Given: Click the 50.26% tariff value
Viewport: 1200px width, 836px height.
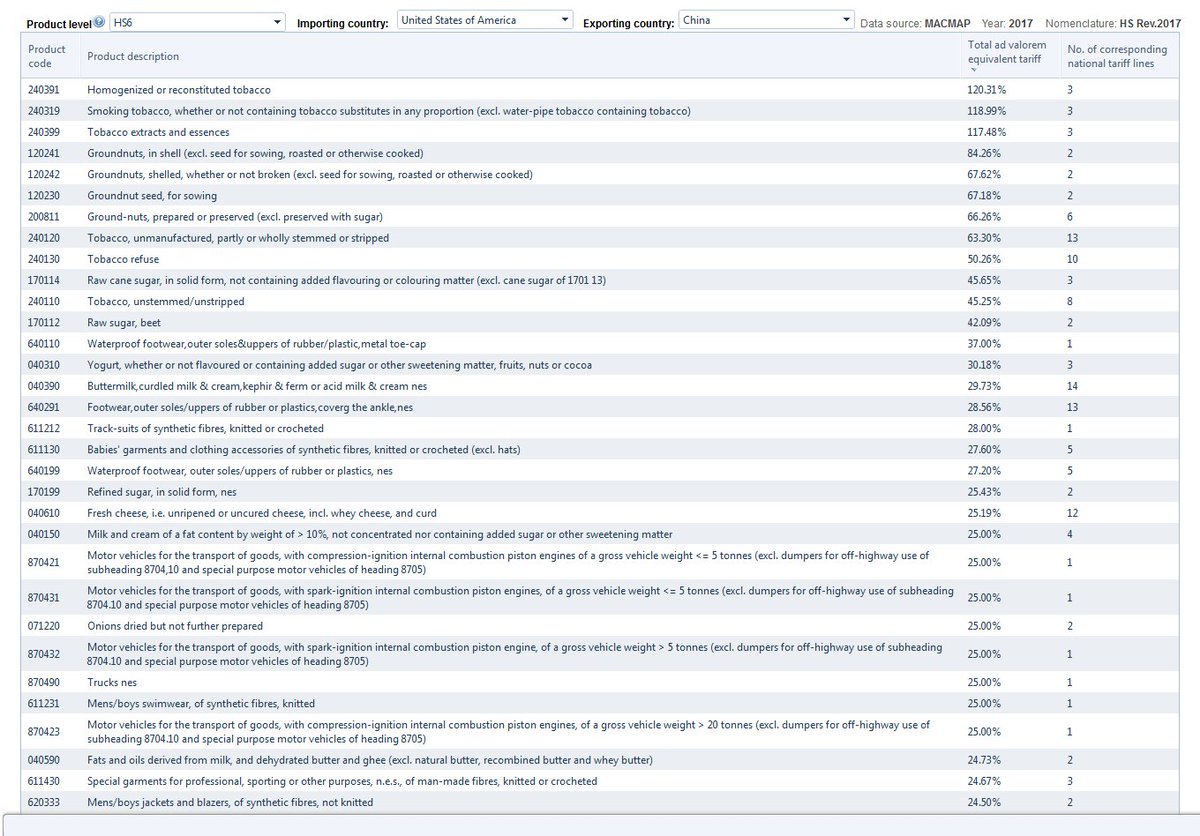Looking at the screenshot, I should click(x=984, y=259).
